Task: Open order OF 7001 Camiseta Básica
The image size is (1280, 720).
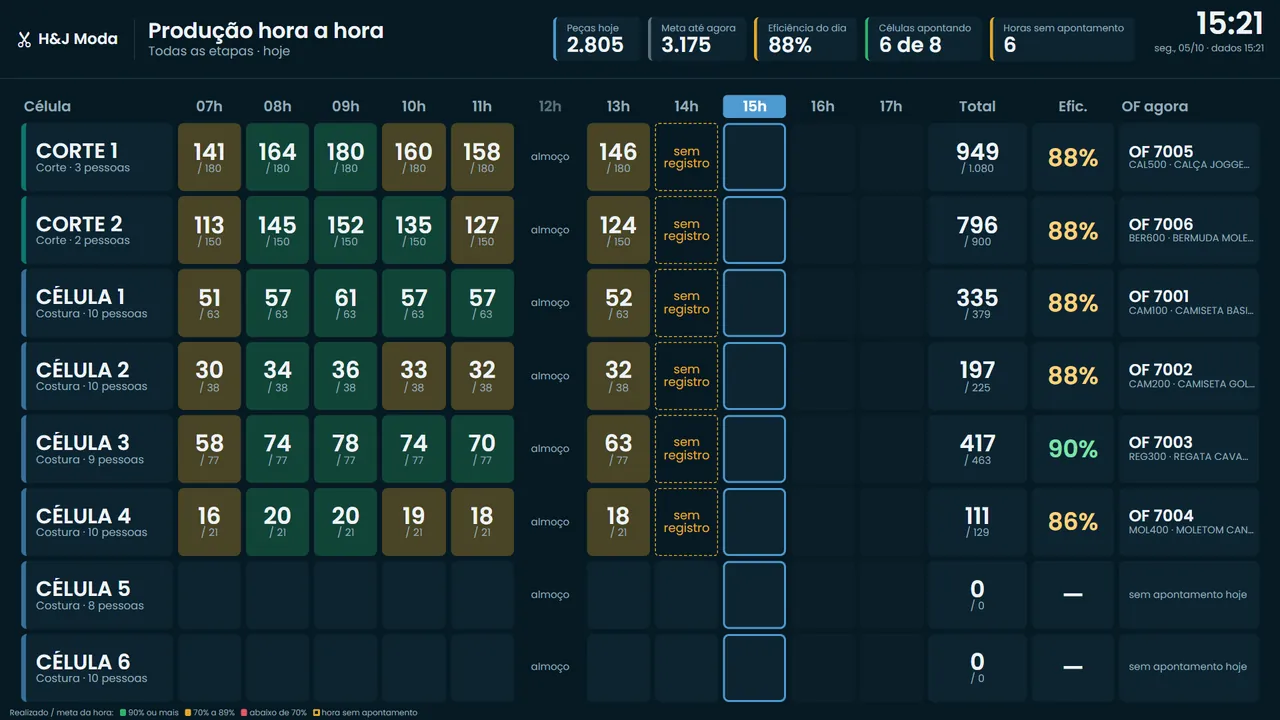Action: point(1189,303)
